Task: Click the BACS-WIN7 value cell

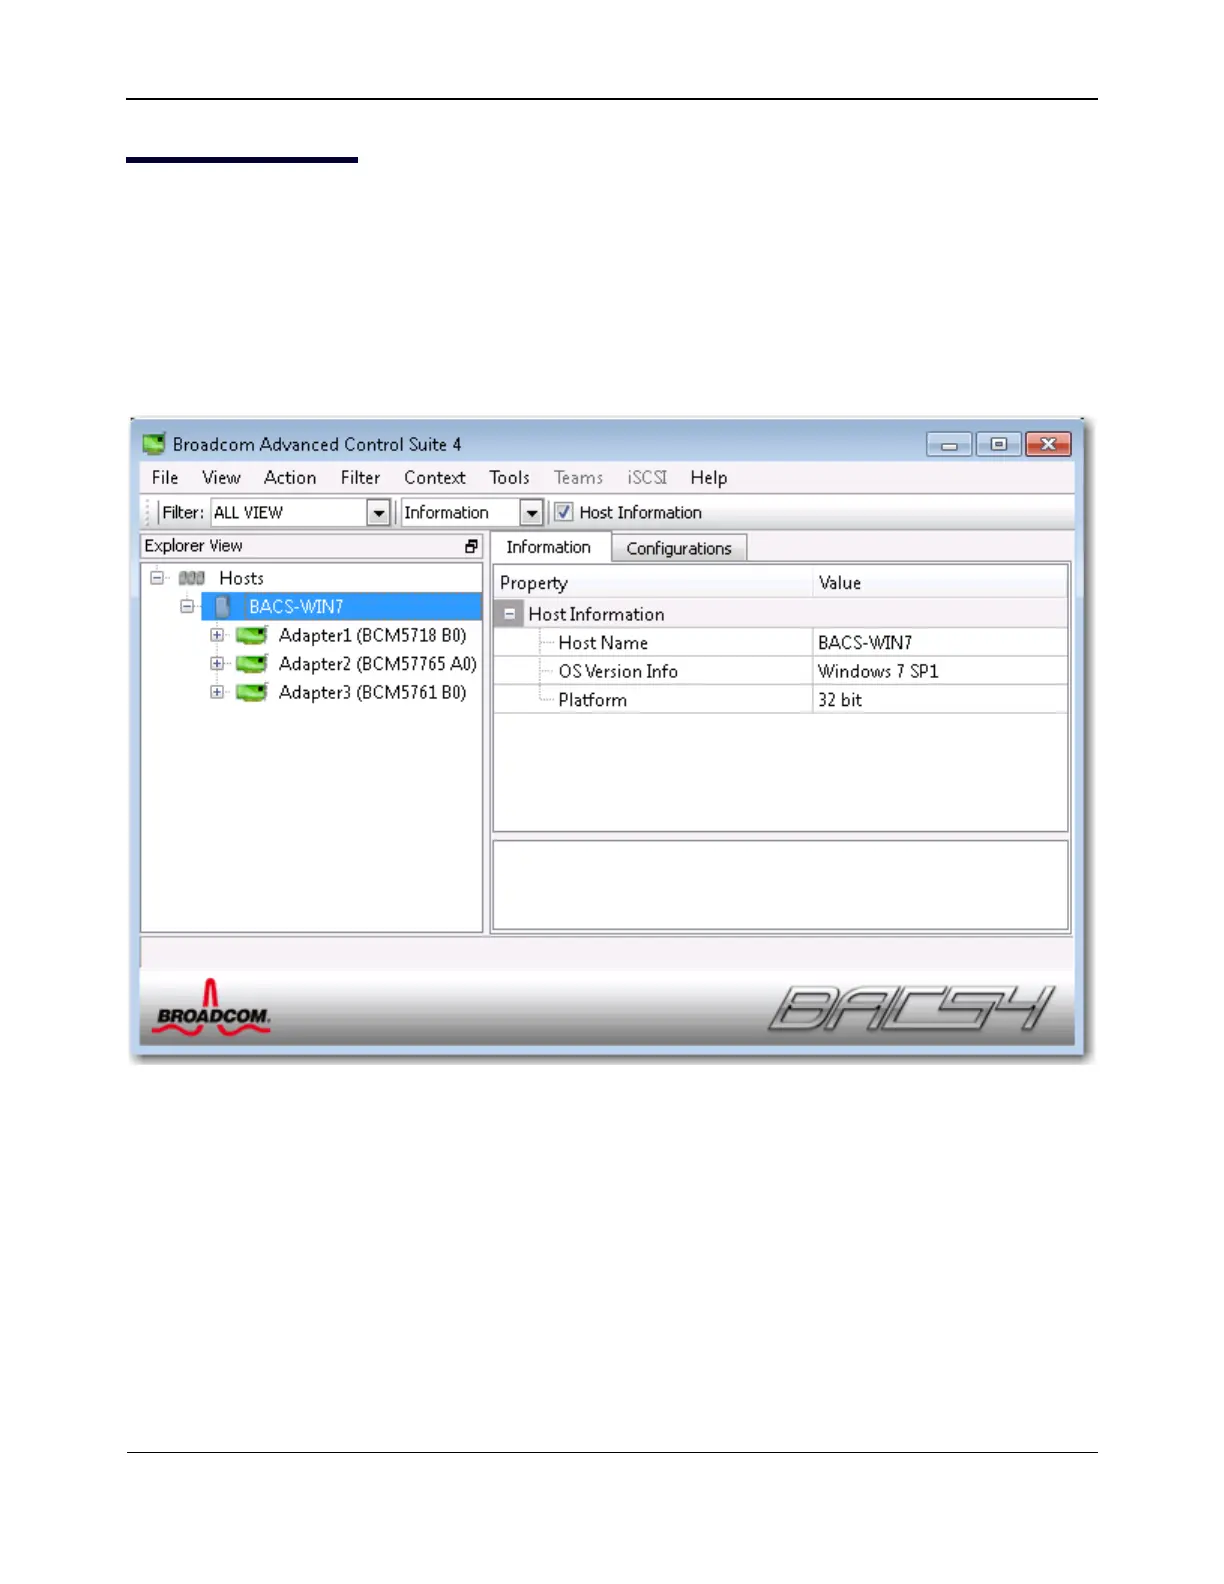Action: 939,642
